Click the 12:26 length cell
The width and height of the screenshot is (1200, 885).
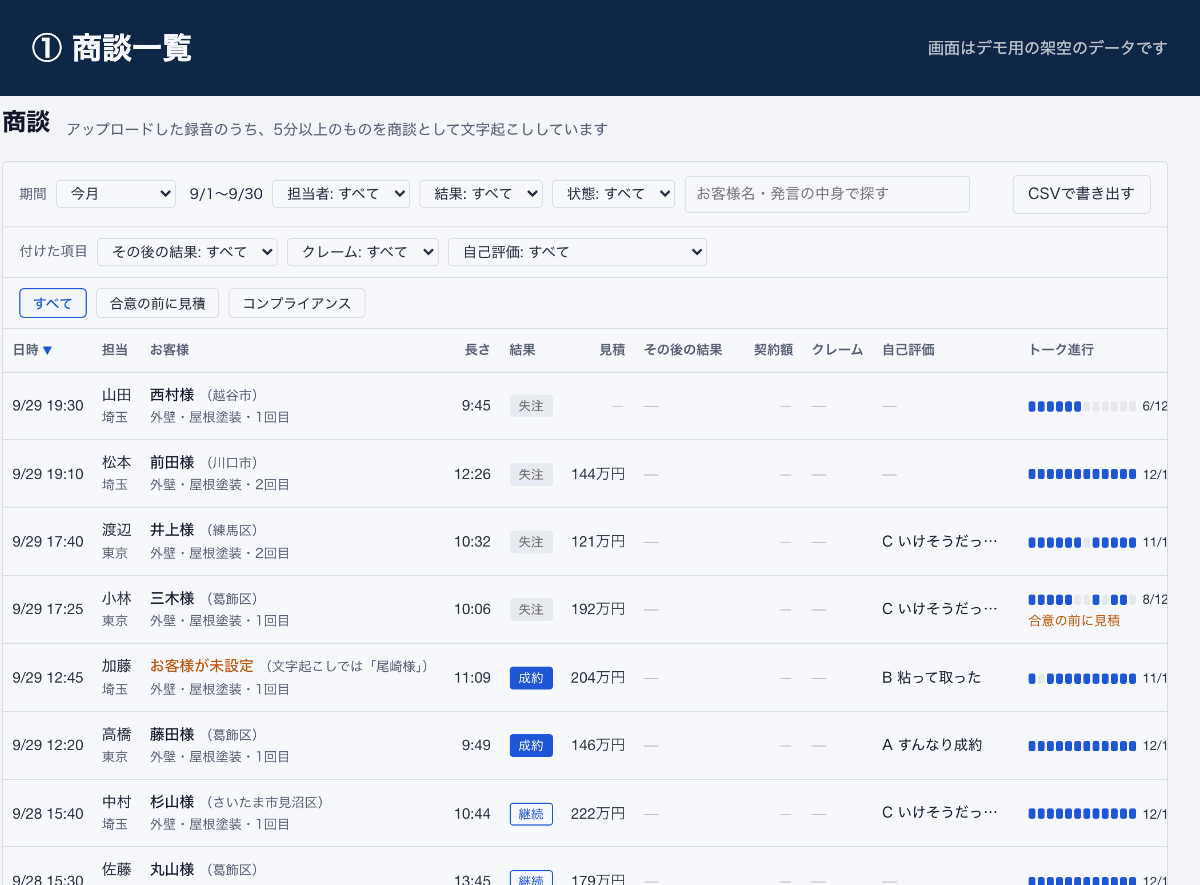(x=472, y=474)
